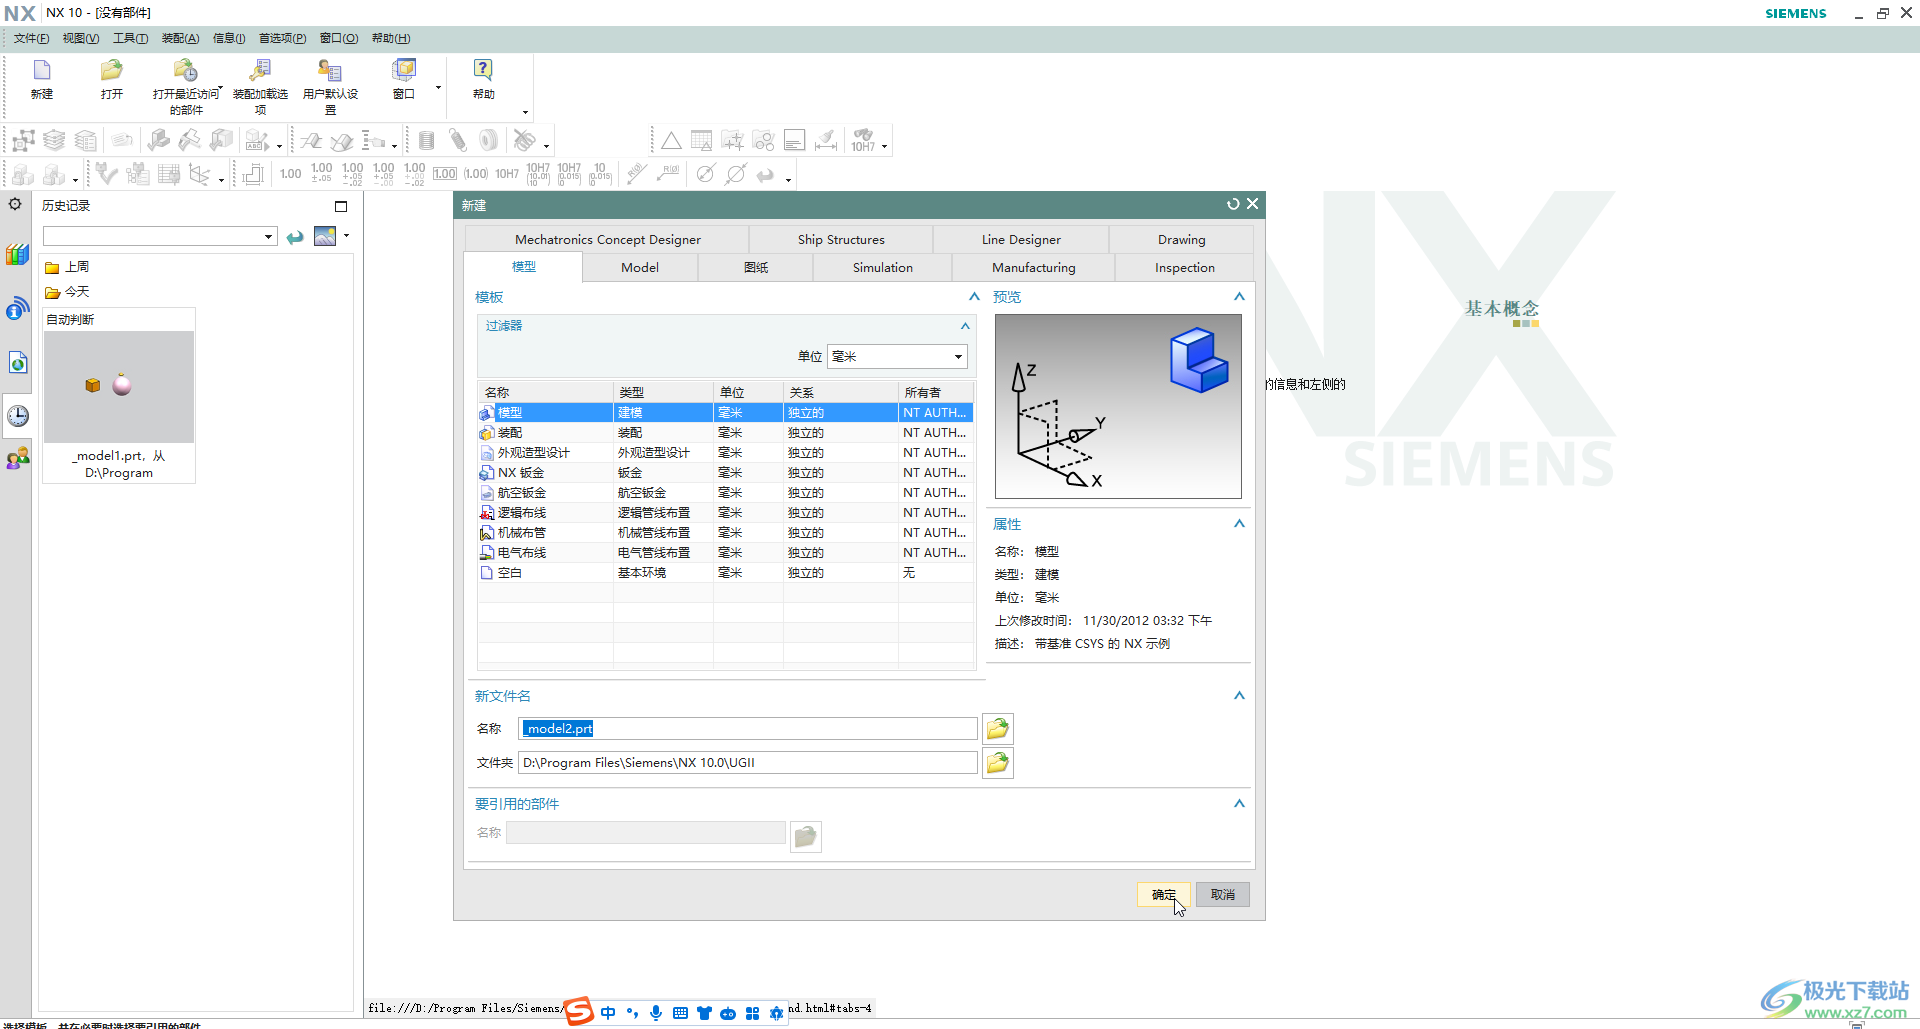Collapse the 过滤器 filter section
The height and width of the screenshot is (1029, 1920).
coord(965,326)
